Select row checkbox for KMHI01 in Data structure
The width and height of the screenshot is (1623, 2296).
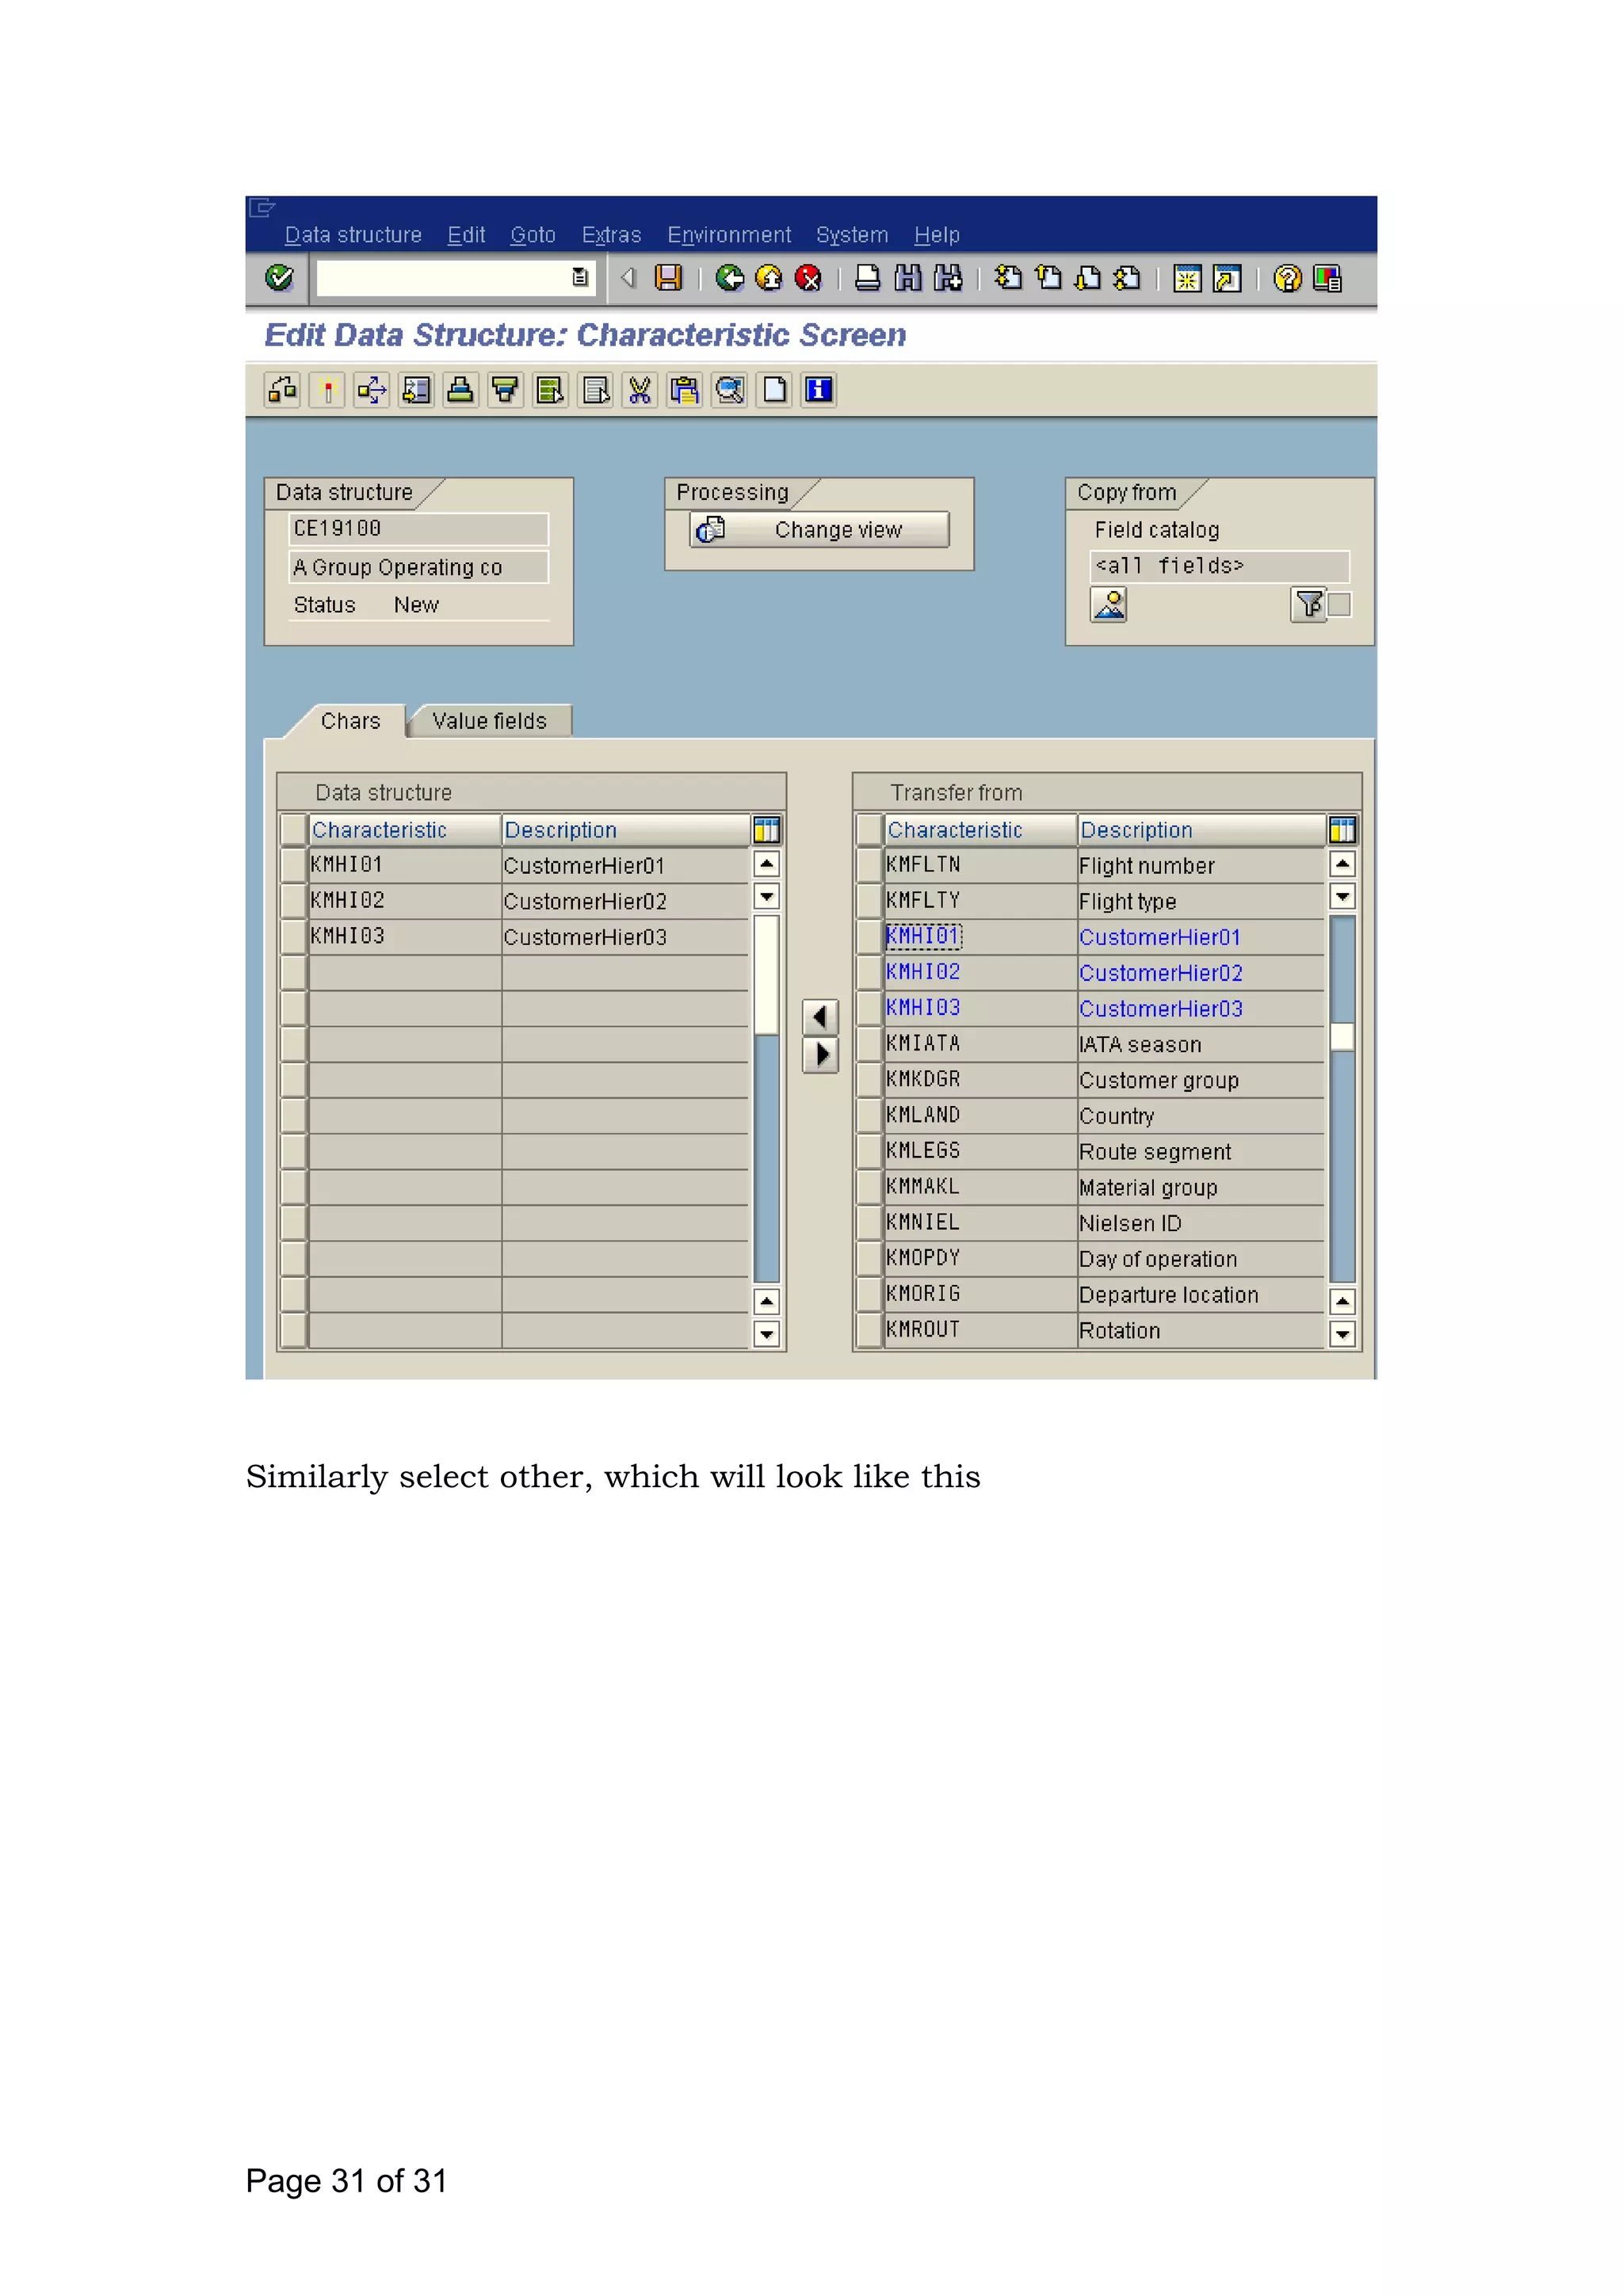[x=293, y=865]
